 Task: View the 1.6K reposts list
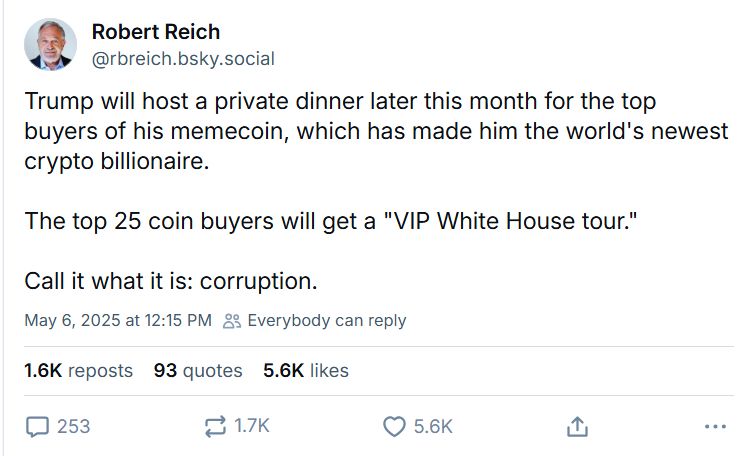tap(78, 371)
